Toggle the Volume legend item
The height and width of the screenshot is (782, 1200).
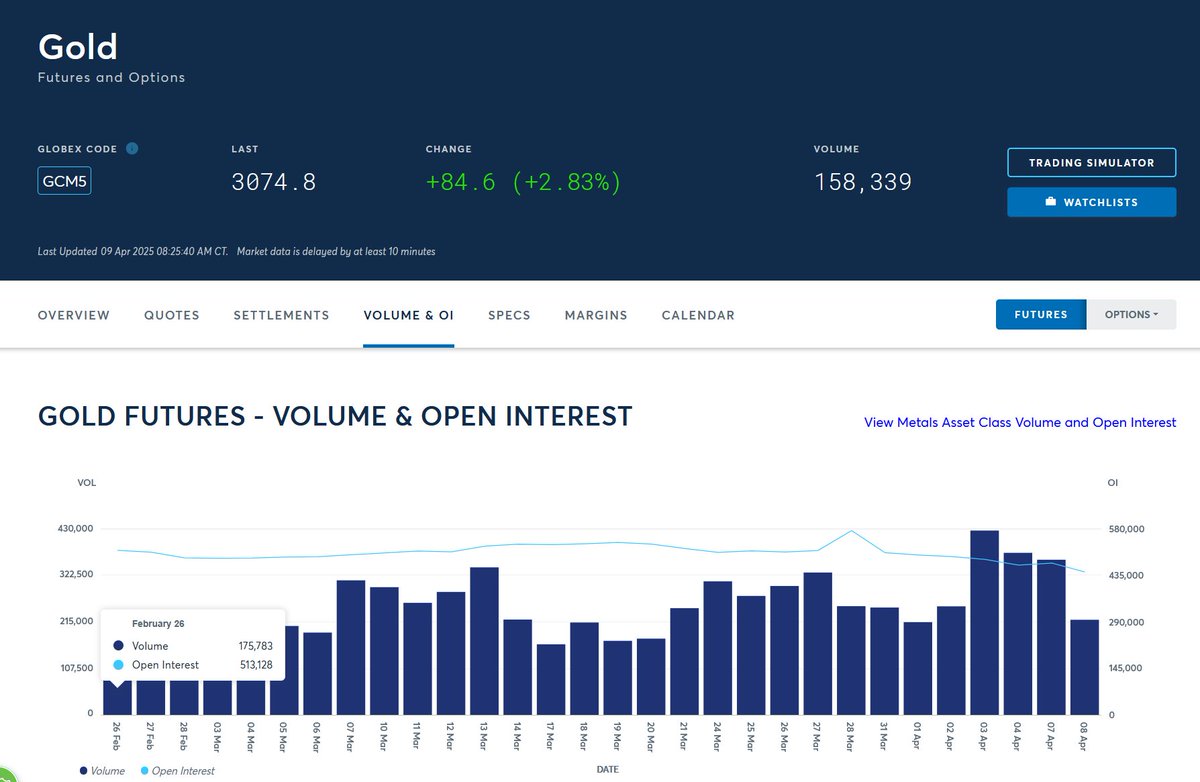click(x=103, y=771)
